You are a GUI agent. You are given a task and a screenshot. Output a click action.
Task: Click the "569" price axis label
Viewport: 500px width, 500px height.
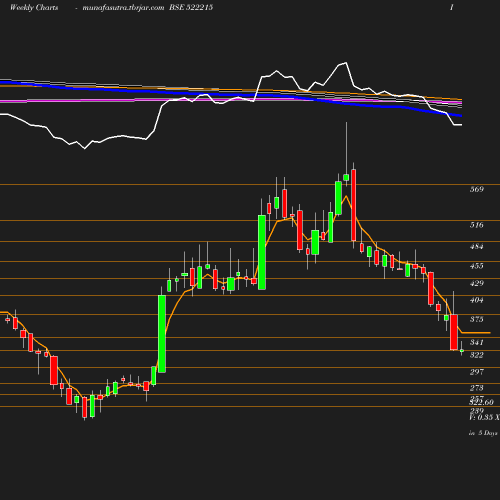(477, 189)
